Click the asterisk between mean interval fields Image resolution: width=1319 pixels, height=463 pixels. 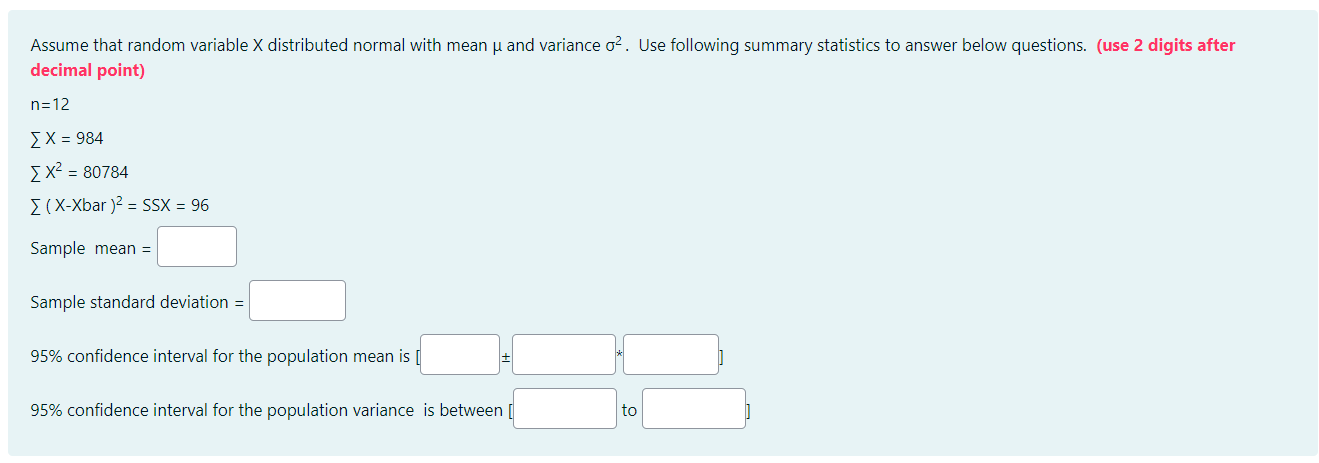point(619,352)
